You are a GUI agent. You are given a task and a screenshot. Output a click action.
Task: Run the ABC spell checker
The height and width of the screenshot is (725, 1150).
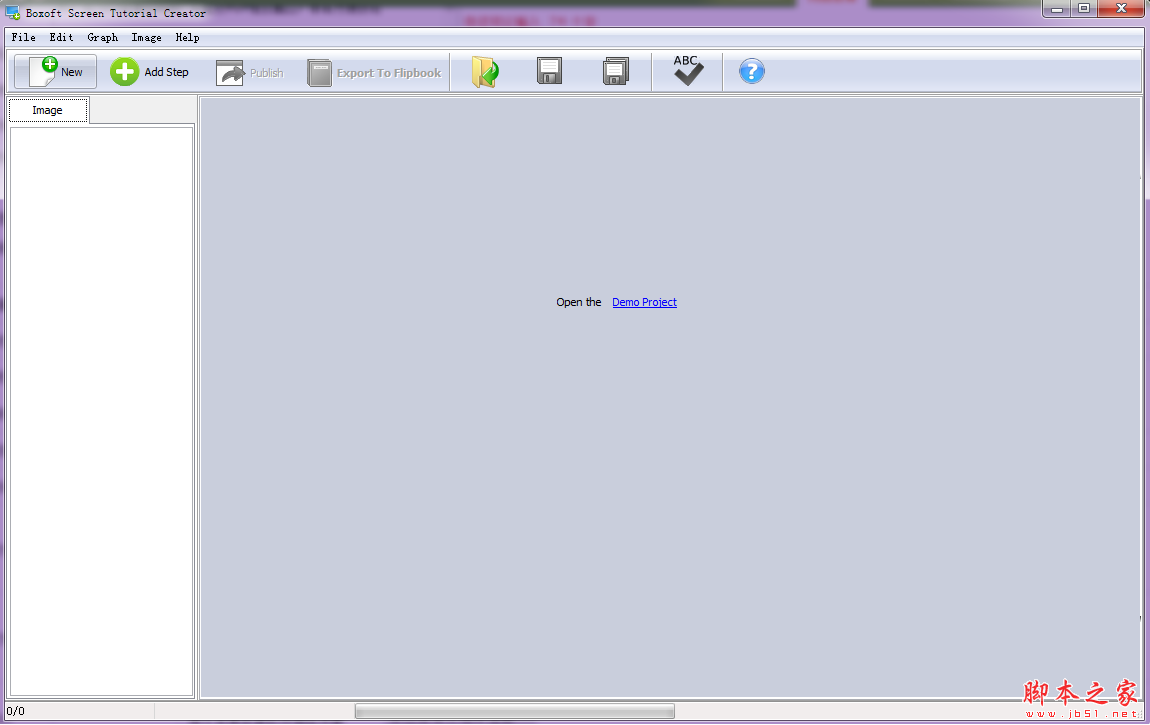point(686,71)
